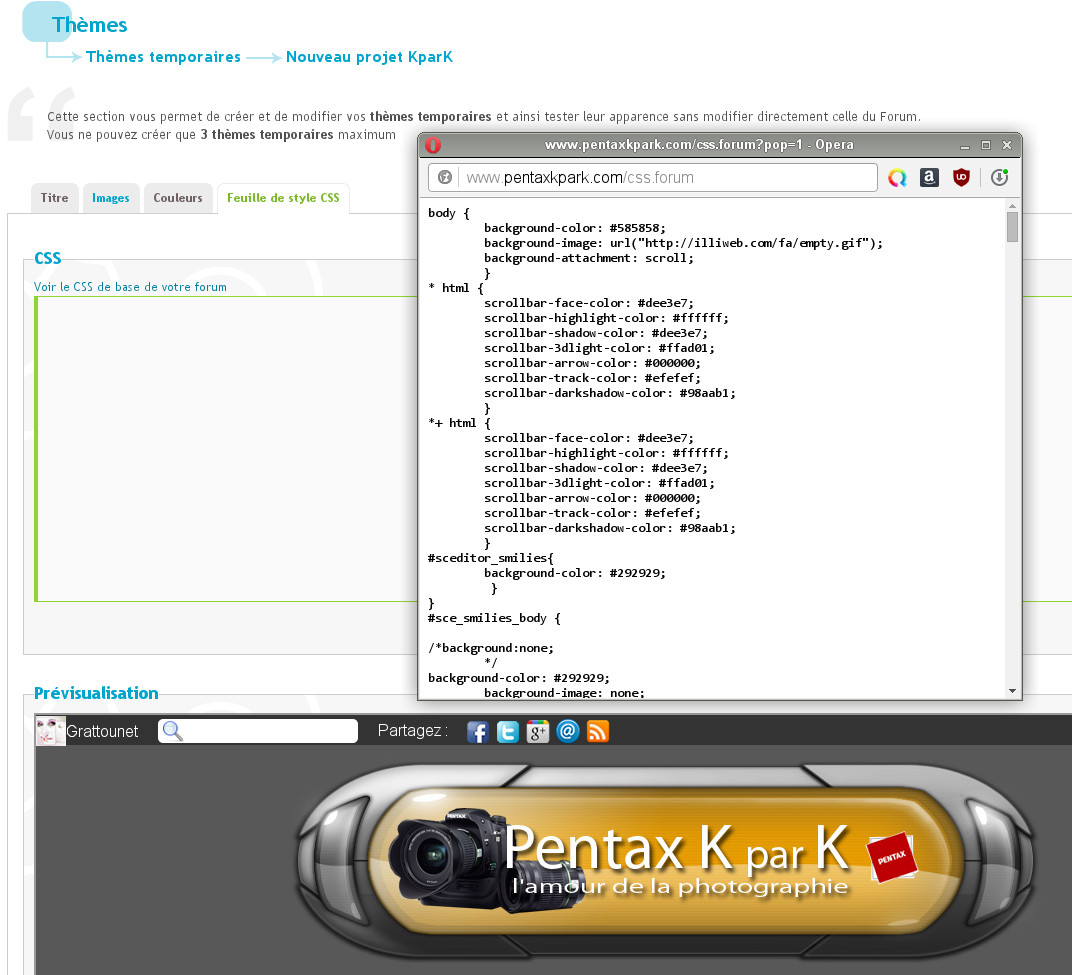The width and height of the screenshot is (1072, 975).
Task: Click the '/*background:none;' comment line
Action: click(x=491, y=648)
